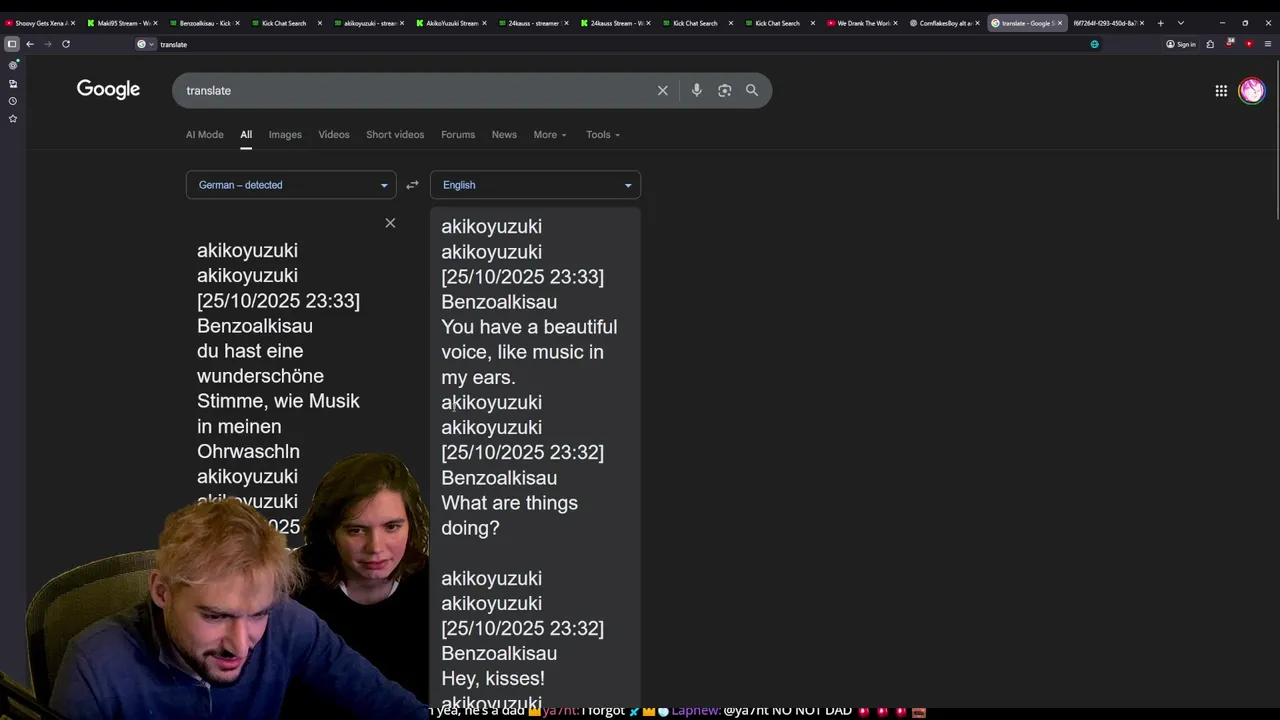Switch to Images results

[x=285, y=135]
